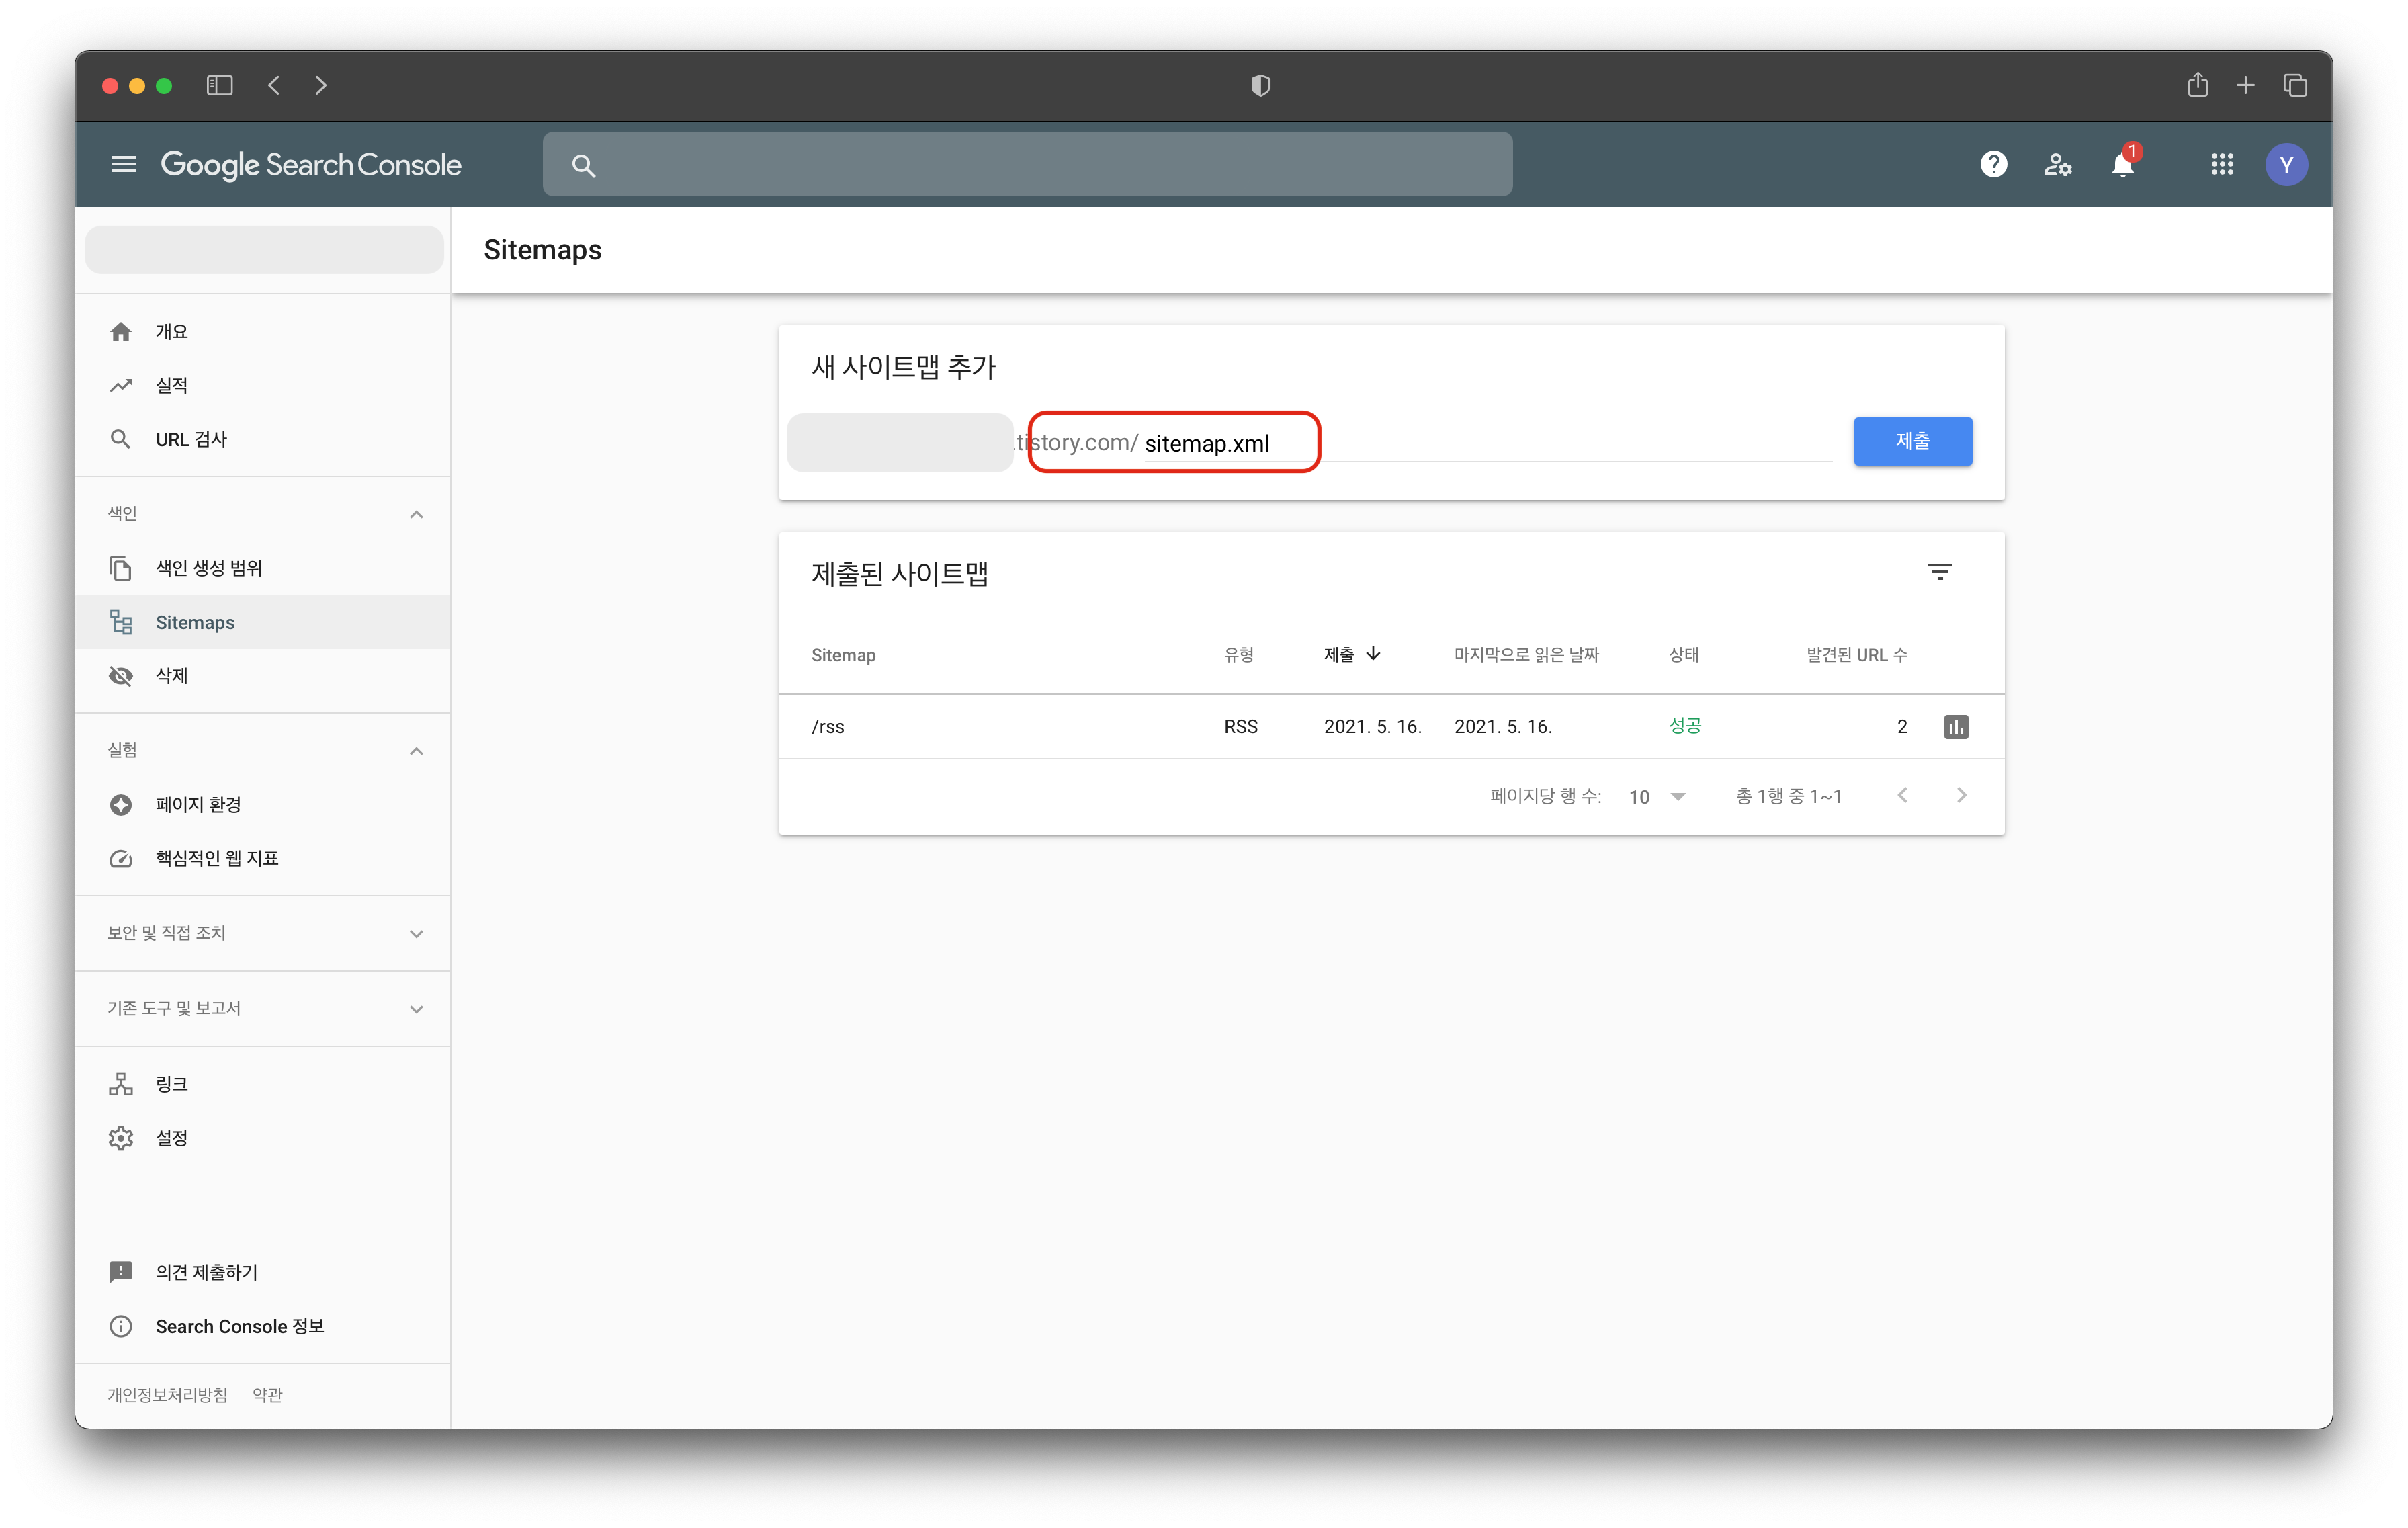
Task: Click the help question mark icon
Action: tap(1993, 164)
